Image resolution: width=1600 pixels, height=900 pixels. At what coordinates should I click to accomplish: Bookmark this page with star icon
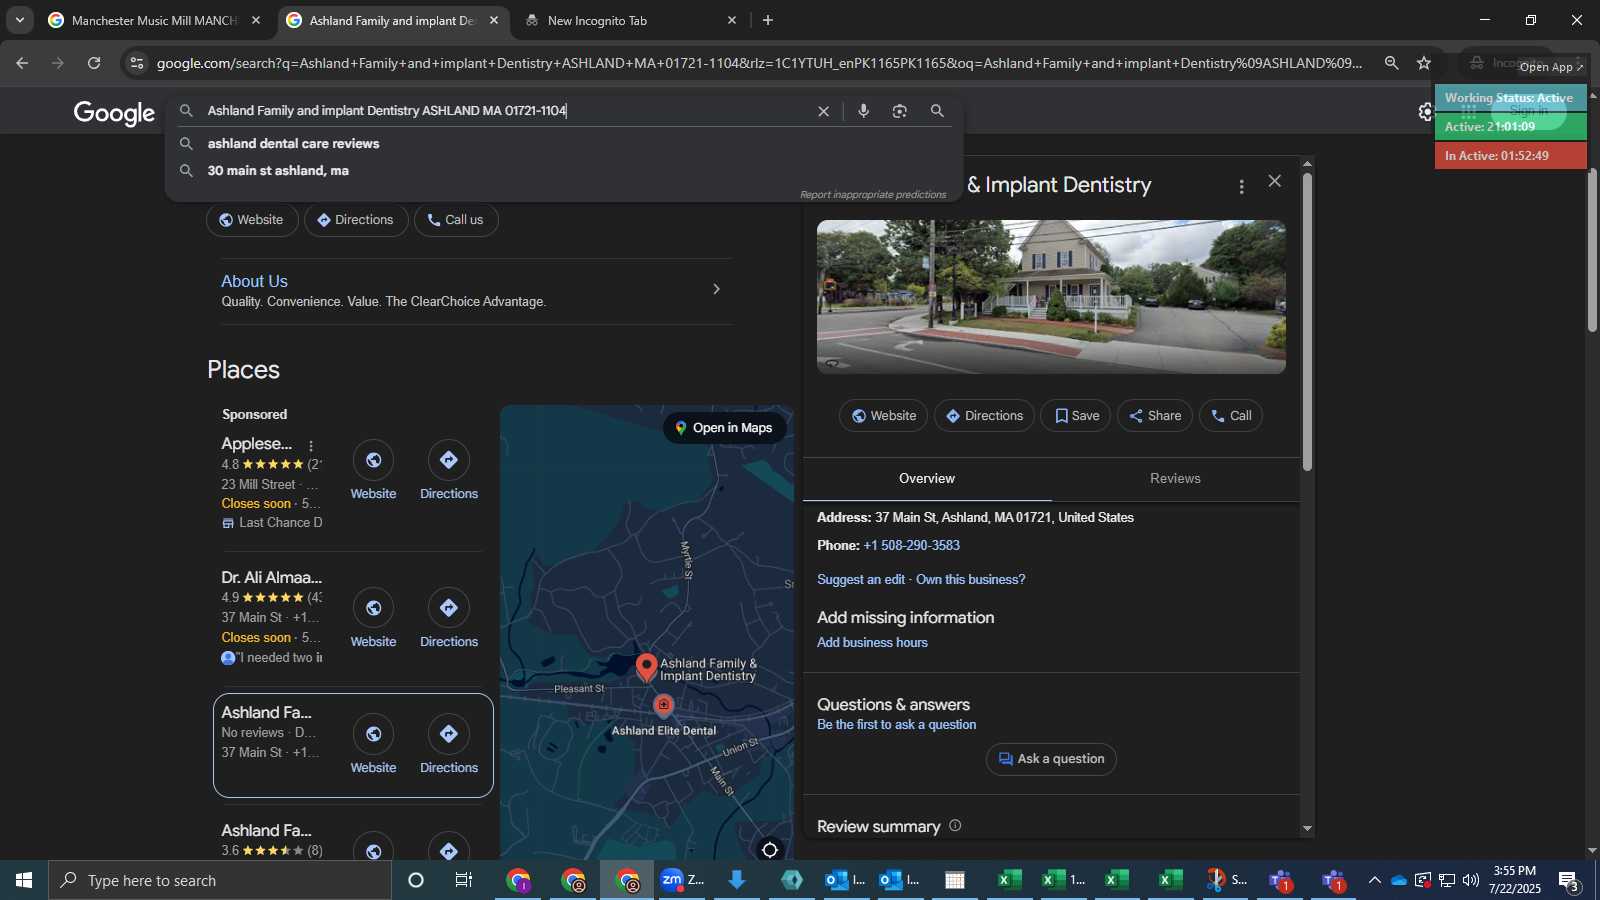1424,63
